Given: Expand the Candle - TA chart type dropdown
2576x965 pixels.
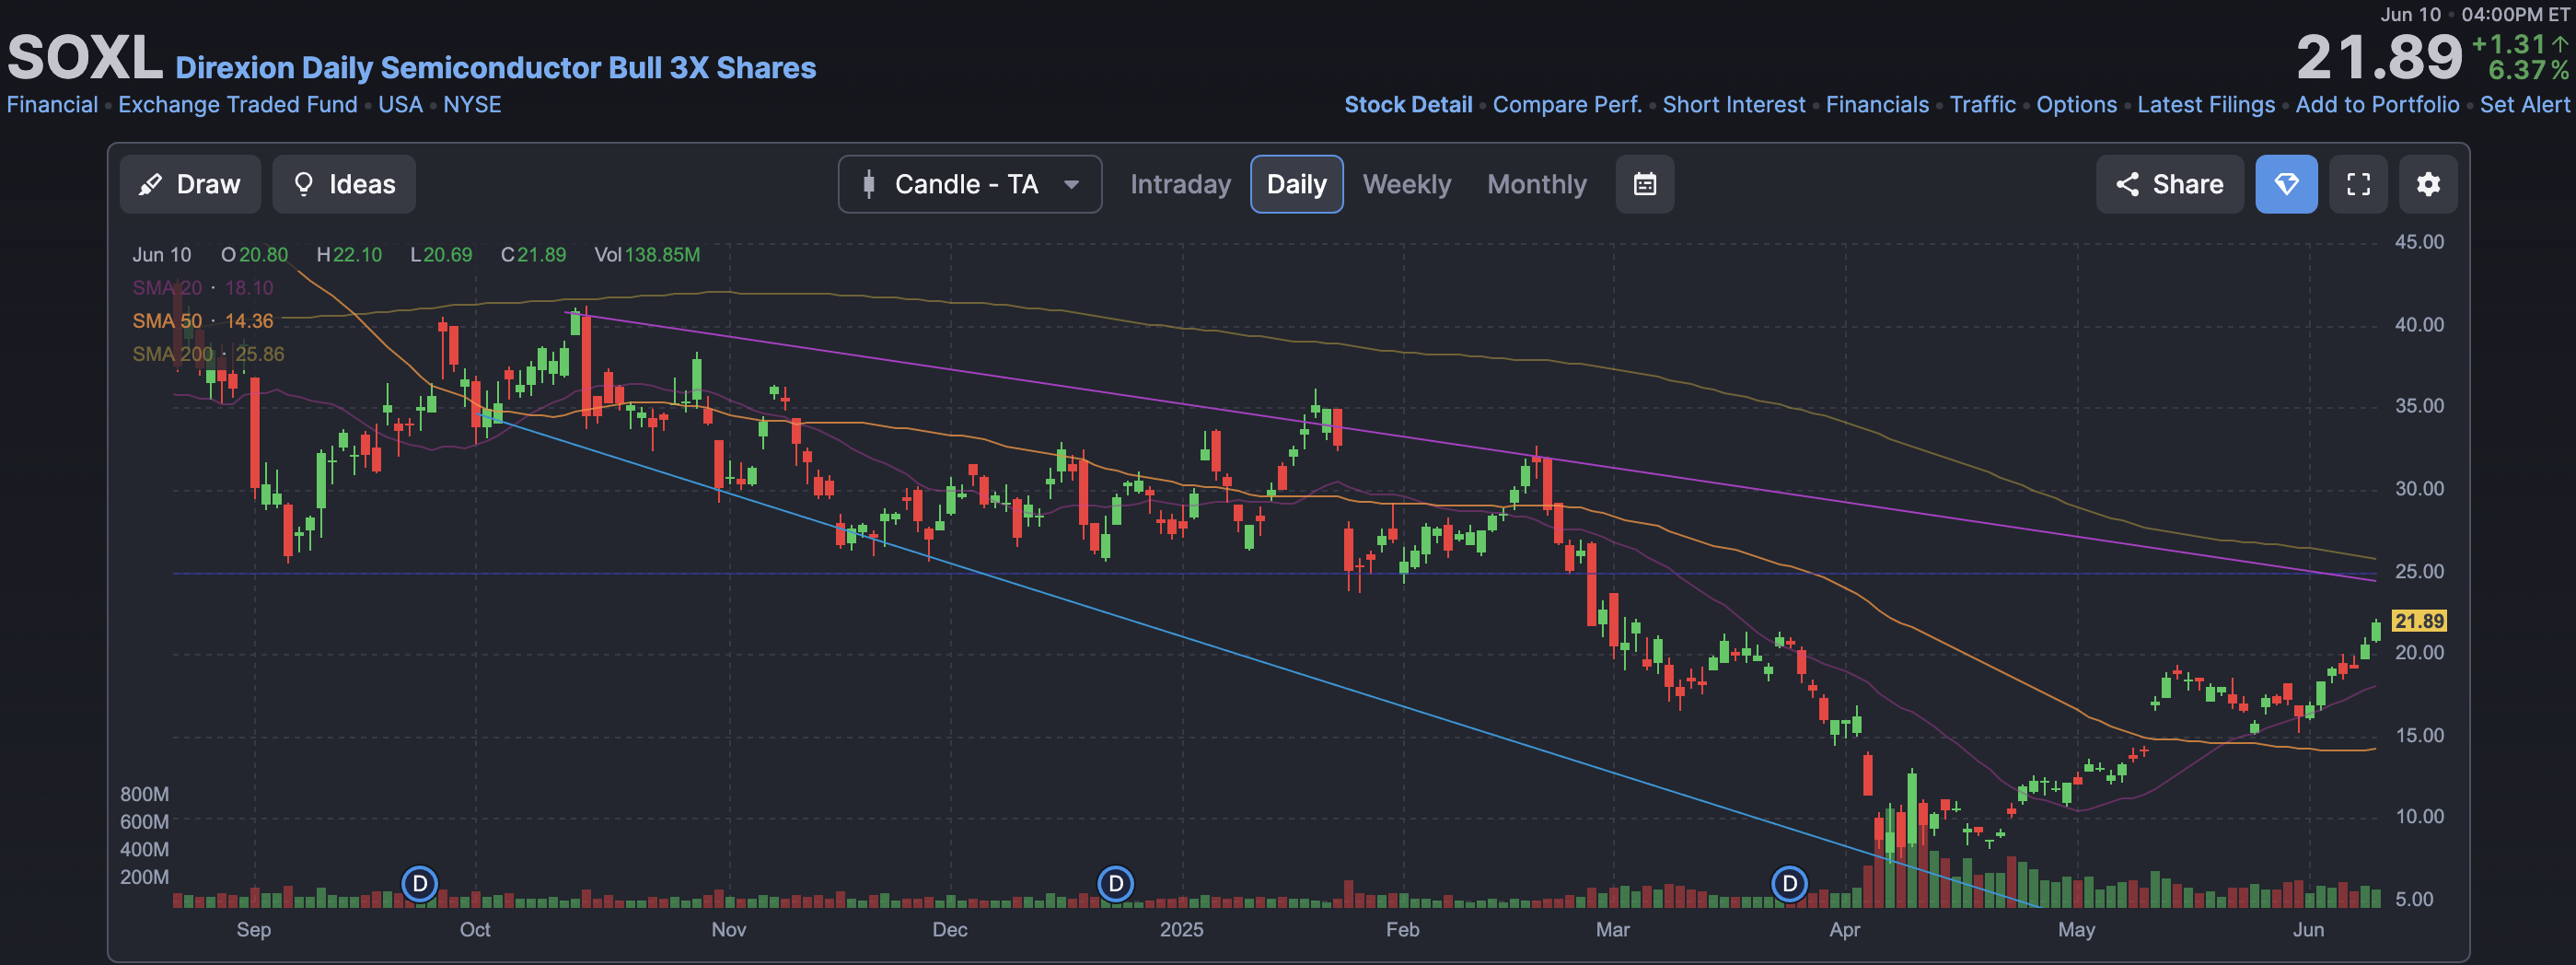Looking at the screenshot, I should pos(969,184).
